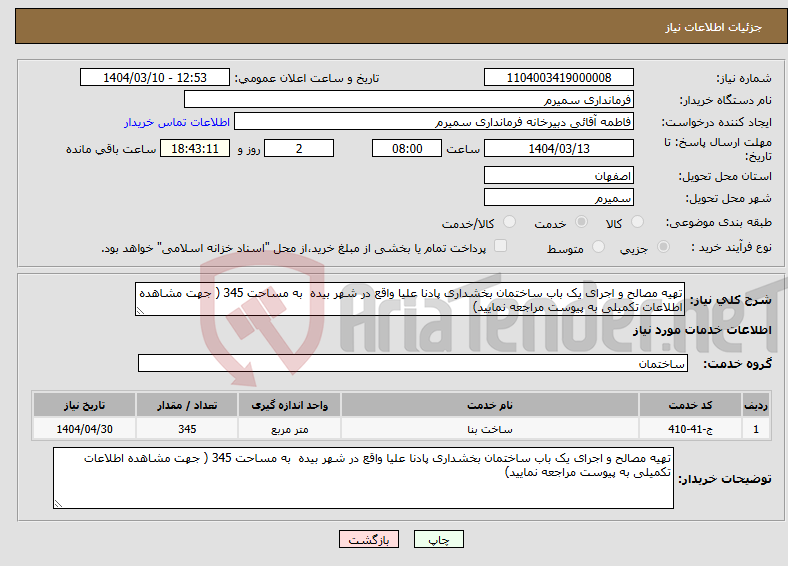The height and width of the screenshot is (566, 788).
Task: Click the توضیحات خریدار label
Action: coord(725,479)
